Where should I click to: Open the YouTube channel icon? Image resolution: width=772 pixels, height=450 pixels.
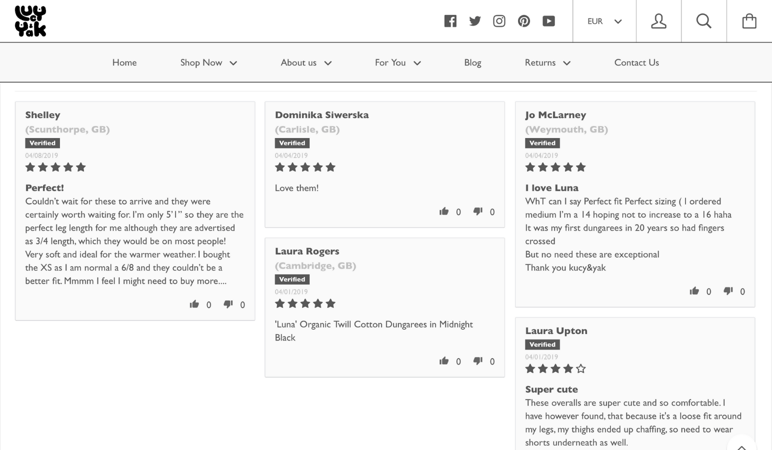(x=548, y=21)
